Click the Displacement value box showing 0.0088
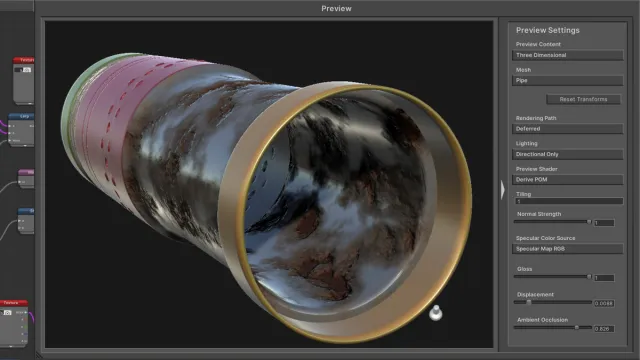Screen dimensions: 640x360 click(x=604, y=303)
